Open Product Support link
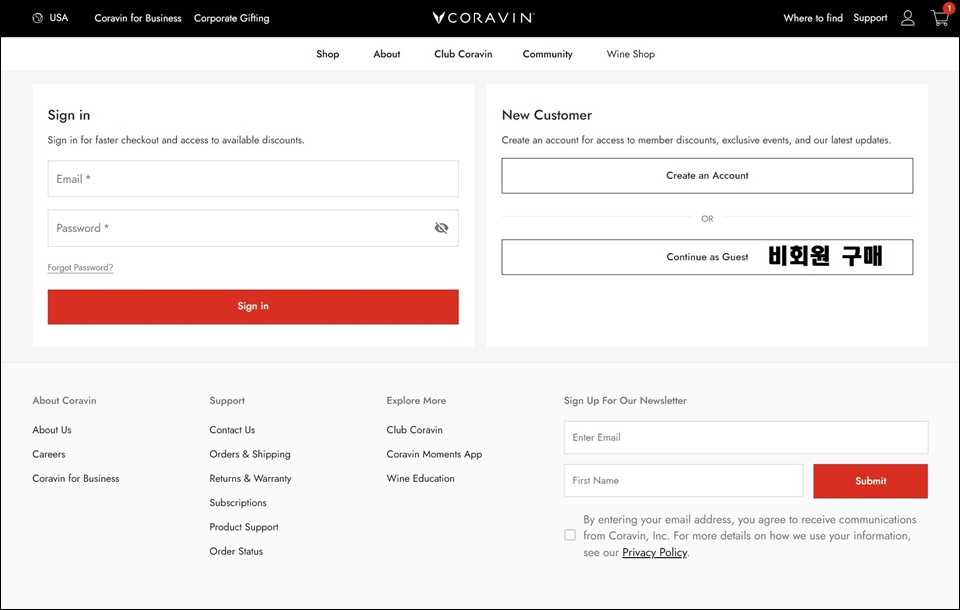This screenshot has height=610, width=960. tap(244, 527)
